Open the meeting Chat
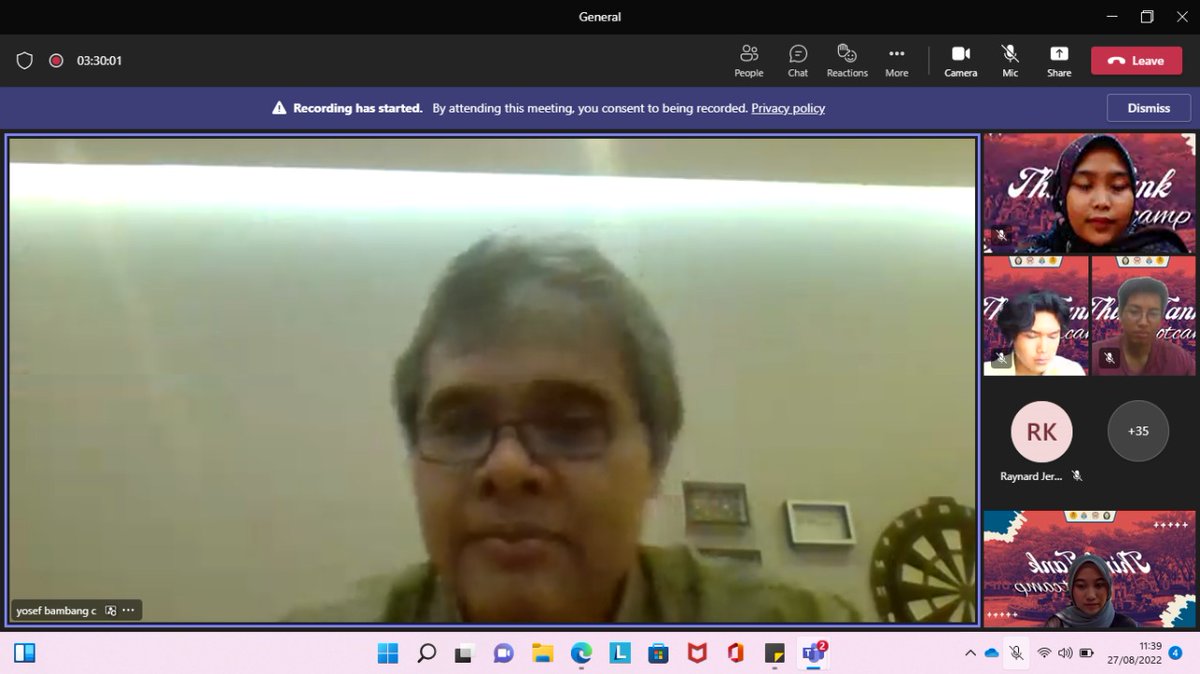Image resolution: width=1200 pixels, height=674 pixels. [x=798, y=61]
